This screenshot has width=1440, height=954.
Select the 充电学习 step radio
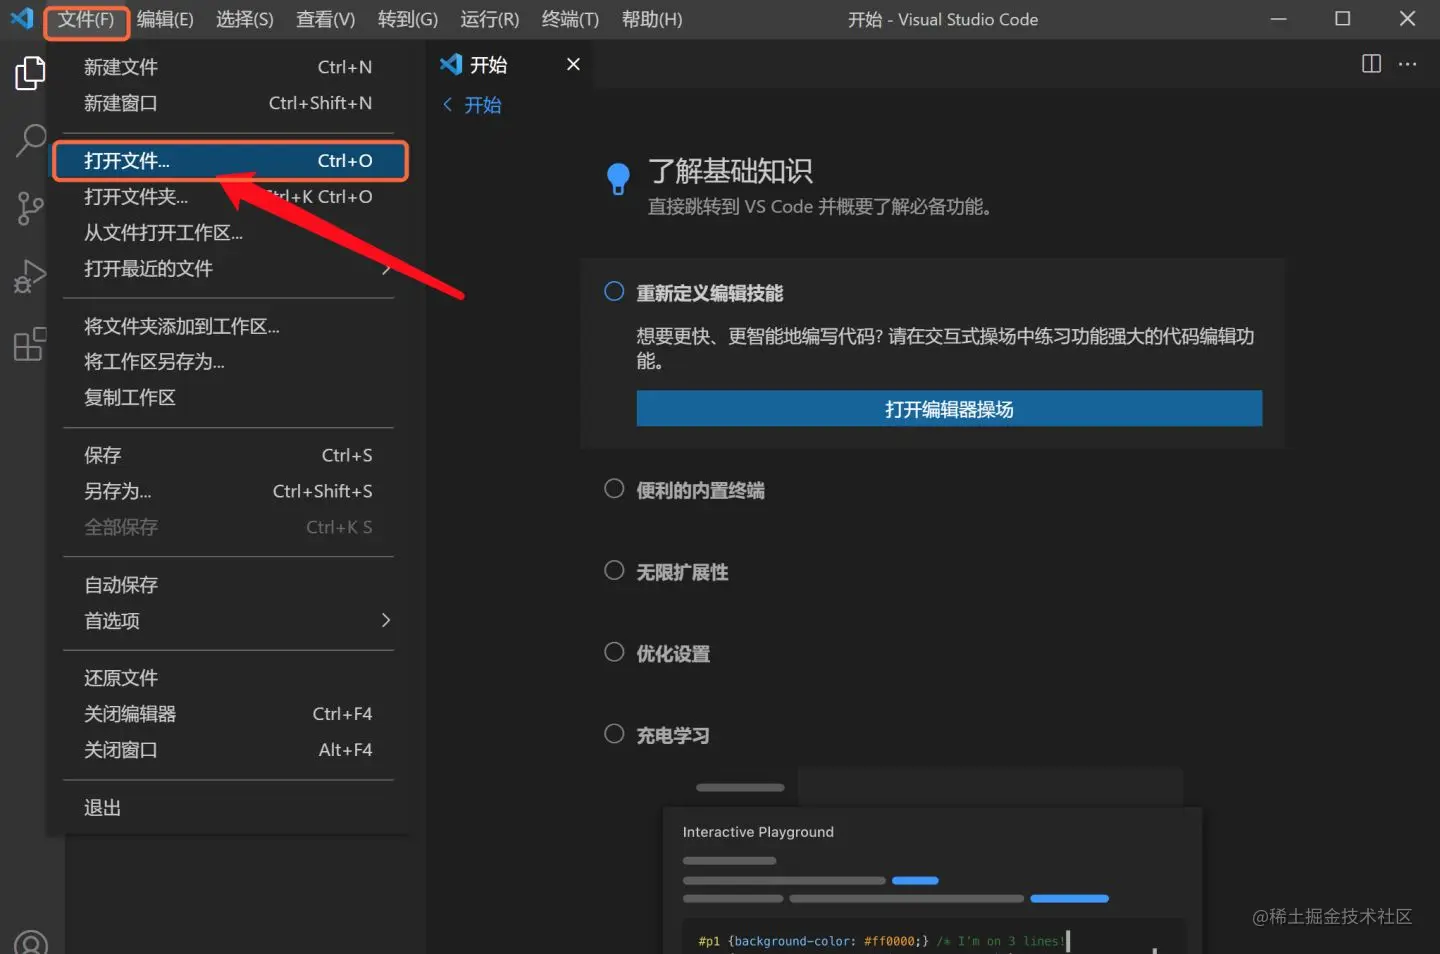coord(614,734)
